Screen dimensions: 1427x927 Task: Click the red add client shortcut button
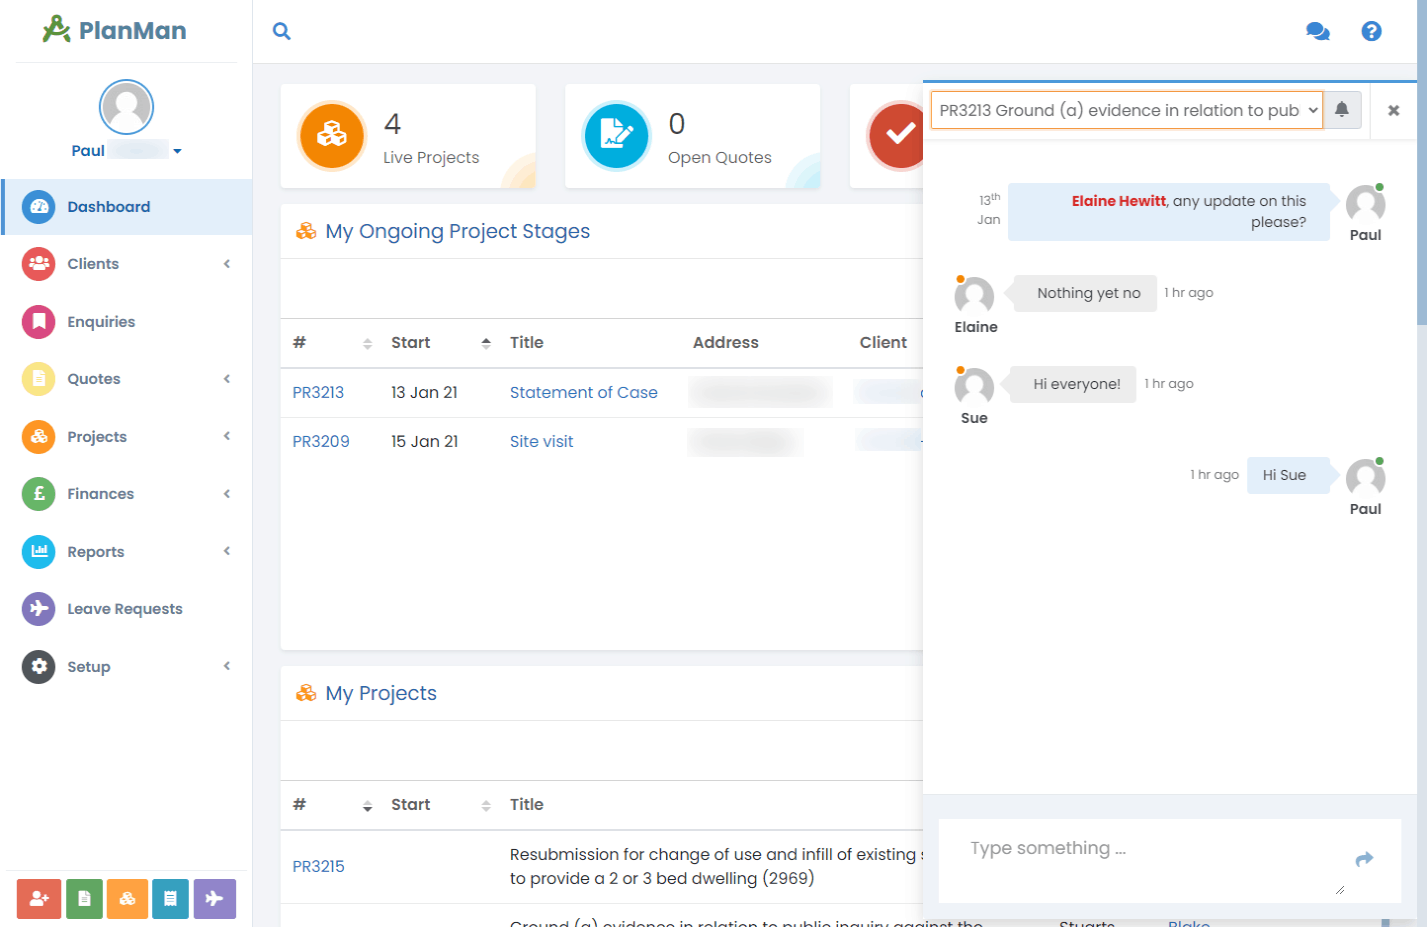[x=39, y=899]
